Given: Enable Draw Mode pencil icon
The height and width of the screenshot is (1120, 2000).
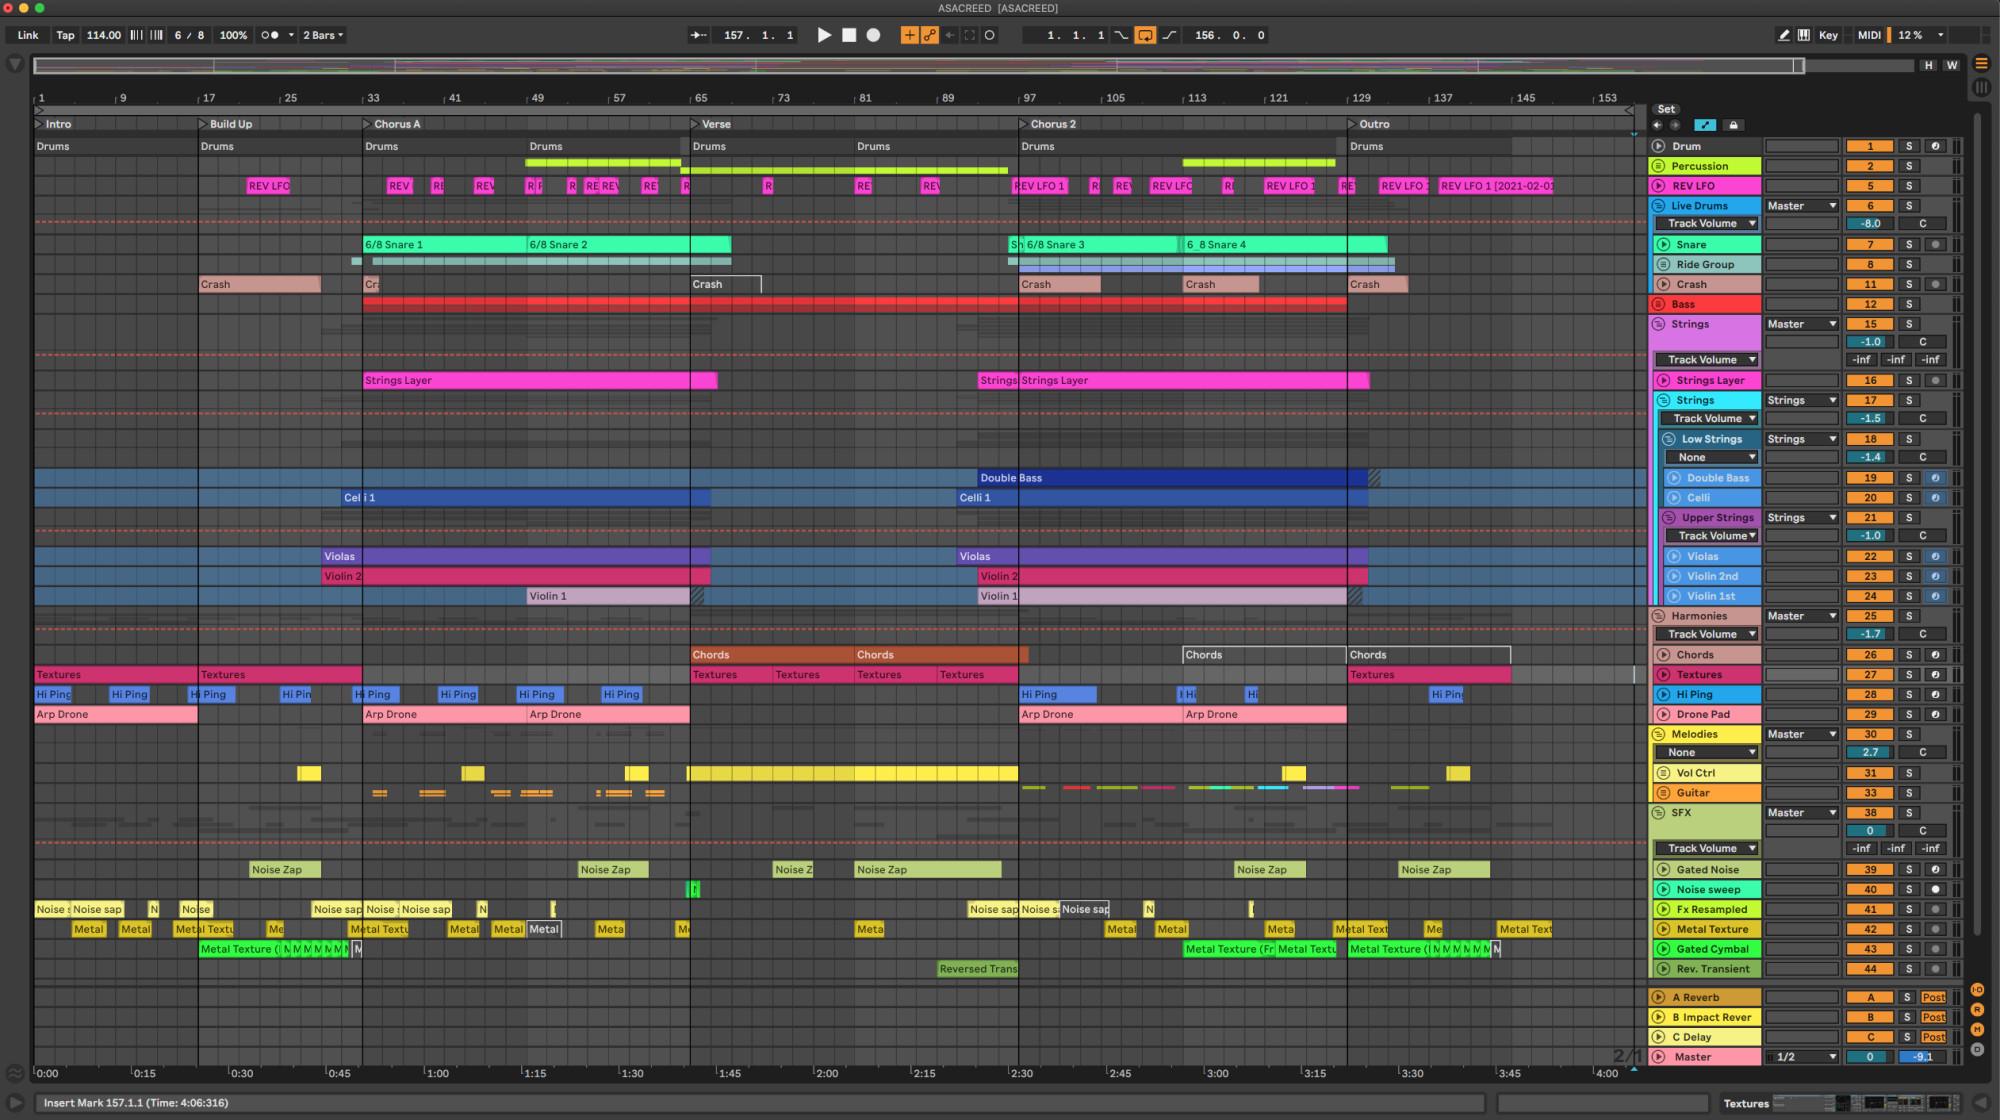Looking at the screenshot, I should [1783, 35].
